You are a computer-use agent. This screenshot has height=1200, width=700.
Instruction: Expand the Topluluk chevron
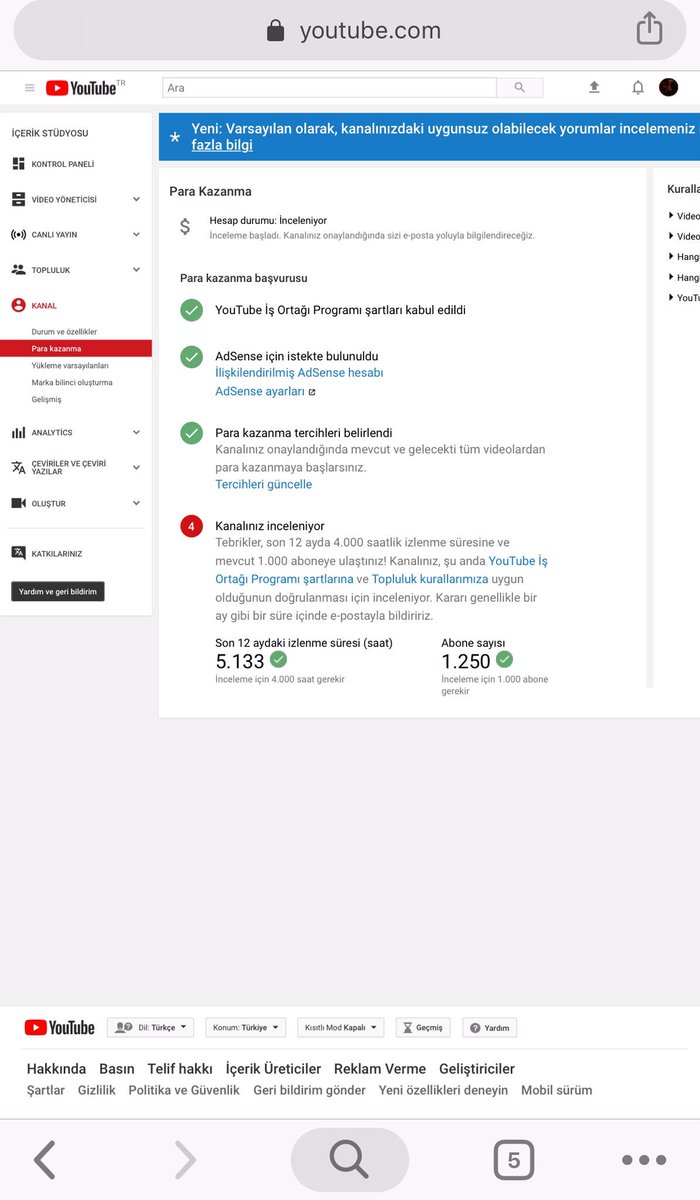136,270
